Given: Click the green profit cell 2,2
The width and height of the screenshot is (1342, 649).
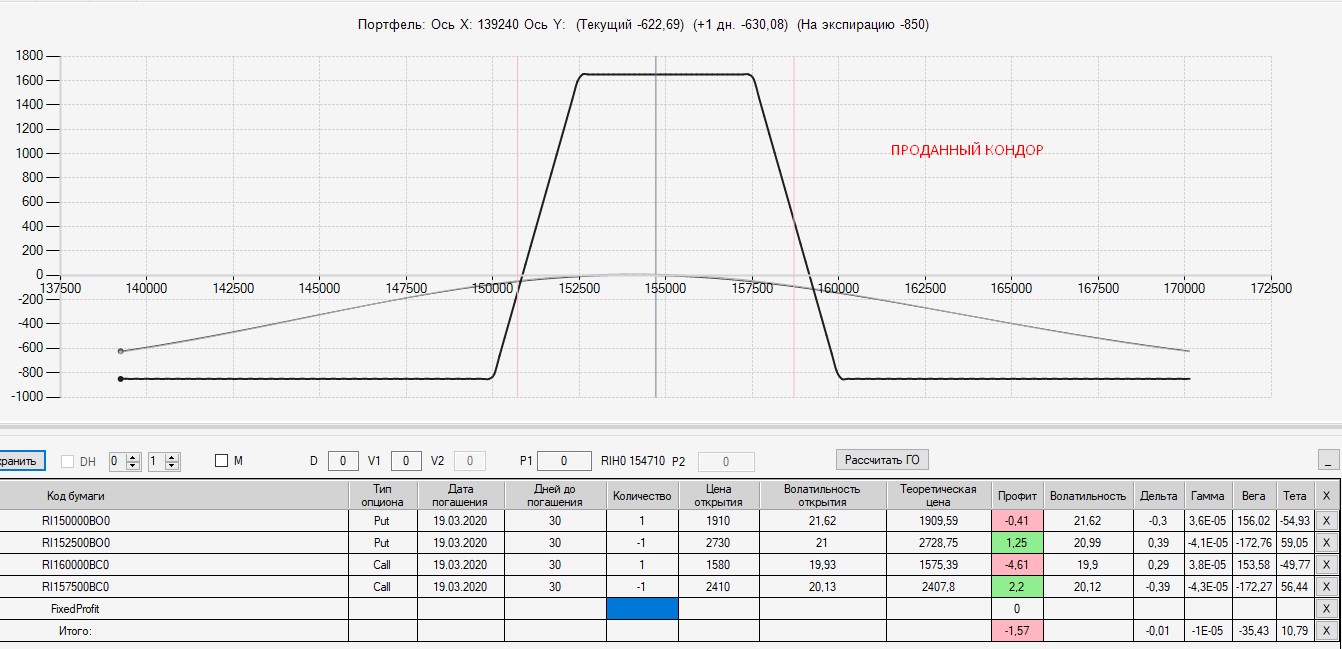Looking at the screenshot, I should [x=1017, y=587].
